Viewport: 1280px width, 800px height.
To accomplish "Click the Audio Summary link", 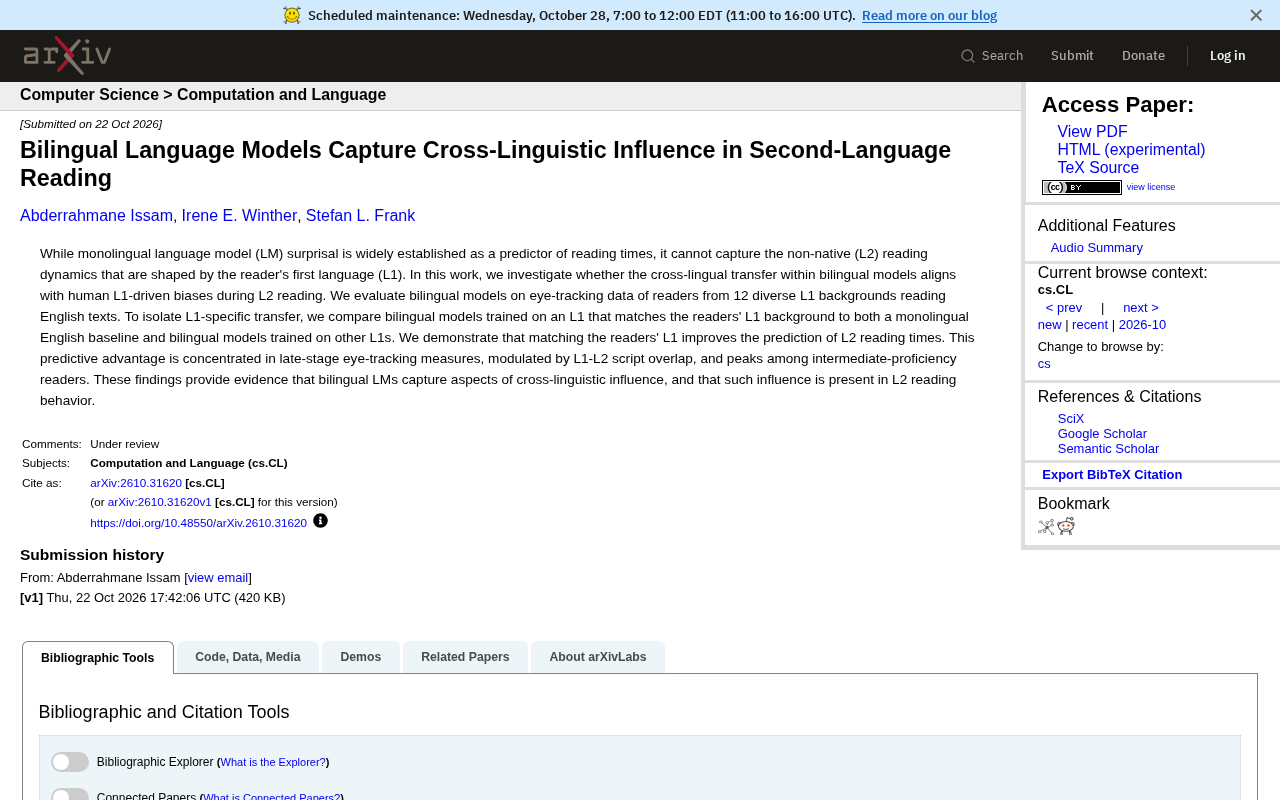I will [x=1096, y=248].
